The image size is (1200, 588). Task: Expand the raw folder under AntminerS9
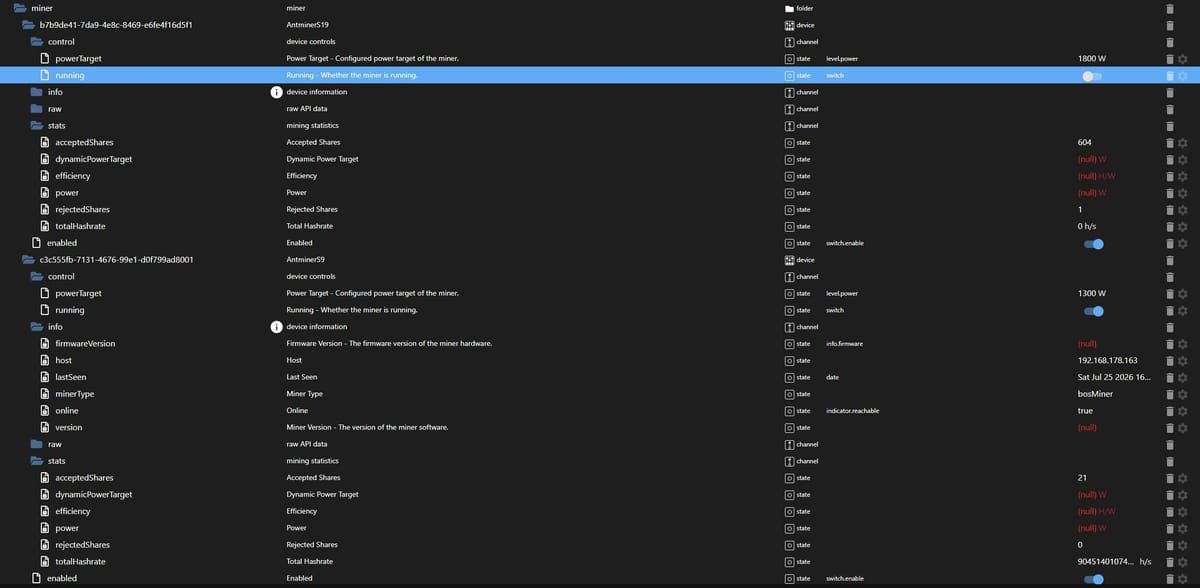click(x=37, y=444)
